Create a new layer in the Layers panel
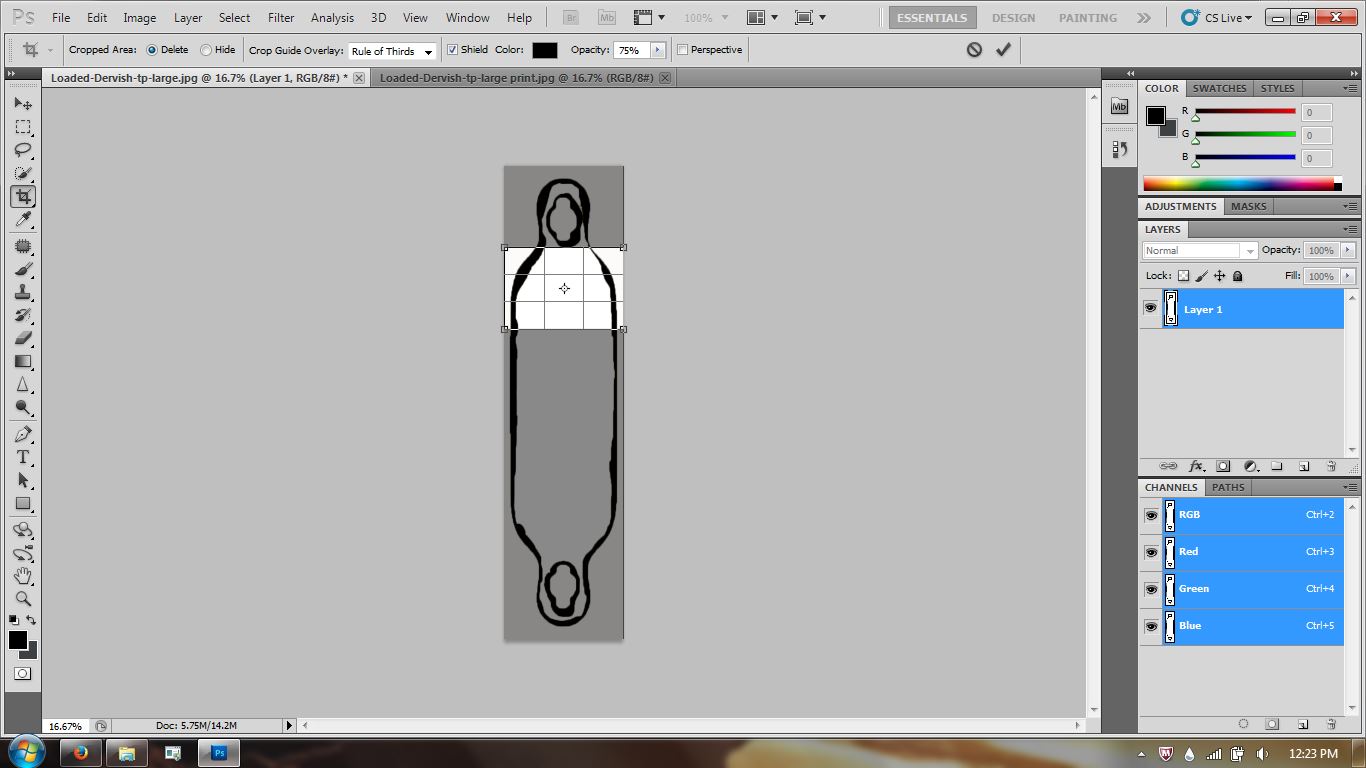Screen dimensions: 1366x768 [x=1304, y=466]
